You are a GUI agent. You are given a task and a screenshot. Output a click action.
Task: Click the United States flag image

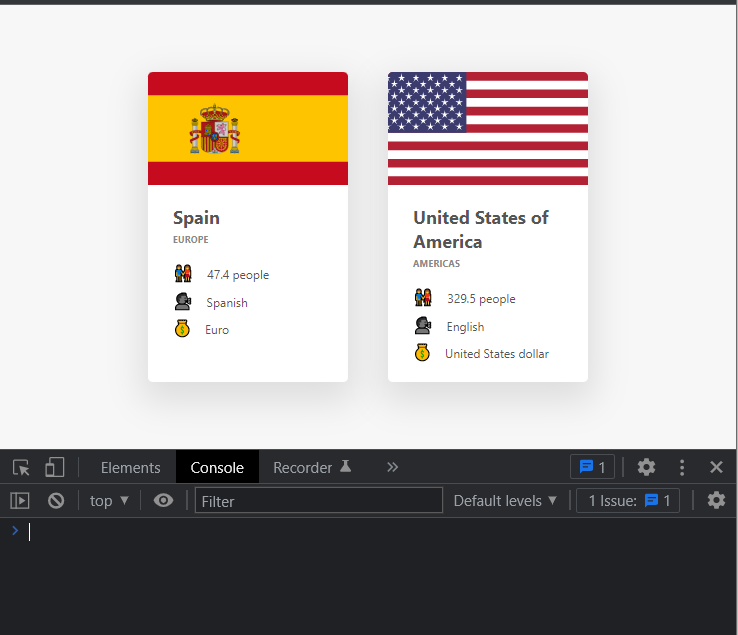click(x=488, y=129)
